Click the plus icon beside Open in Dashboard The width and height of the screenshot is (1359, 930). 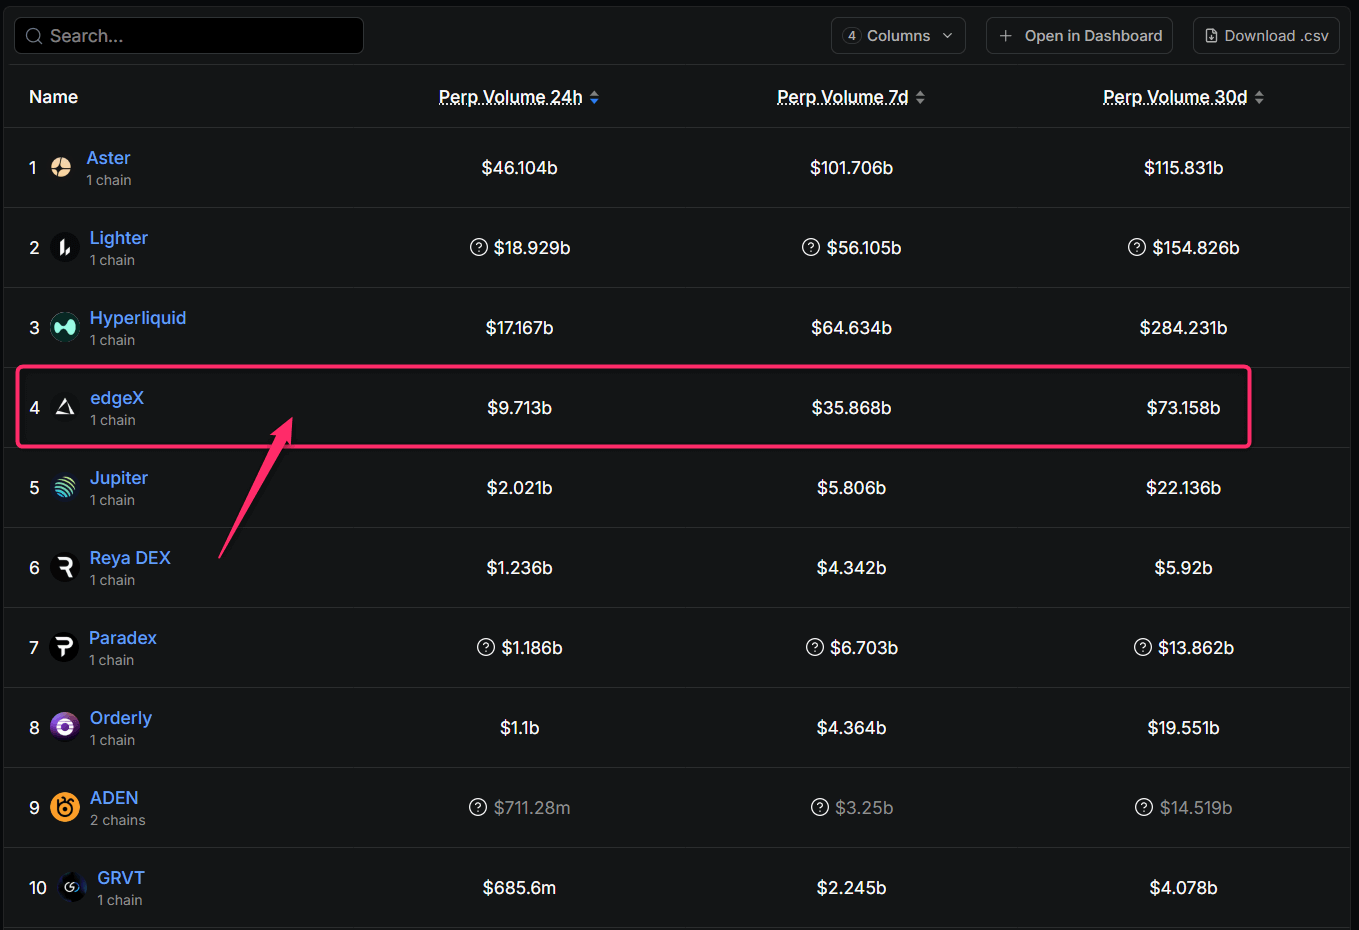[1006, 36]
